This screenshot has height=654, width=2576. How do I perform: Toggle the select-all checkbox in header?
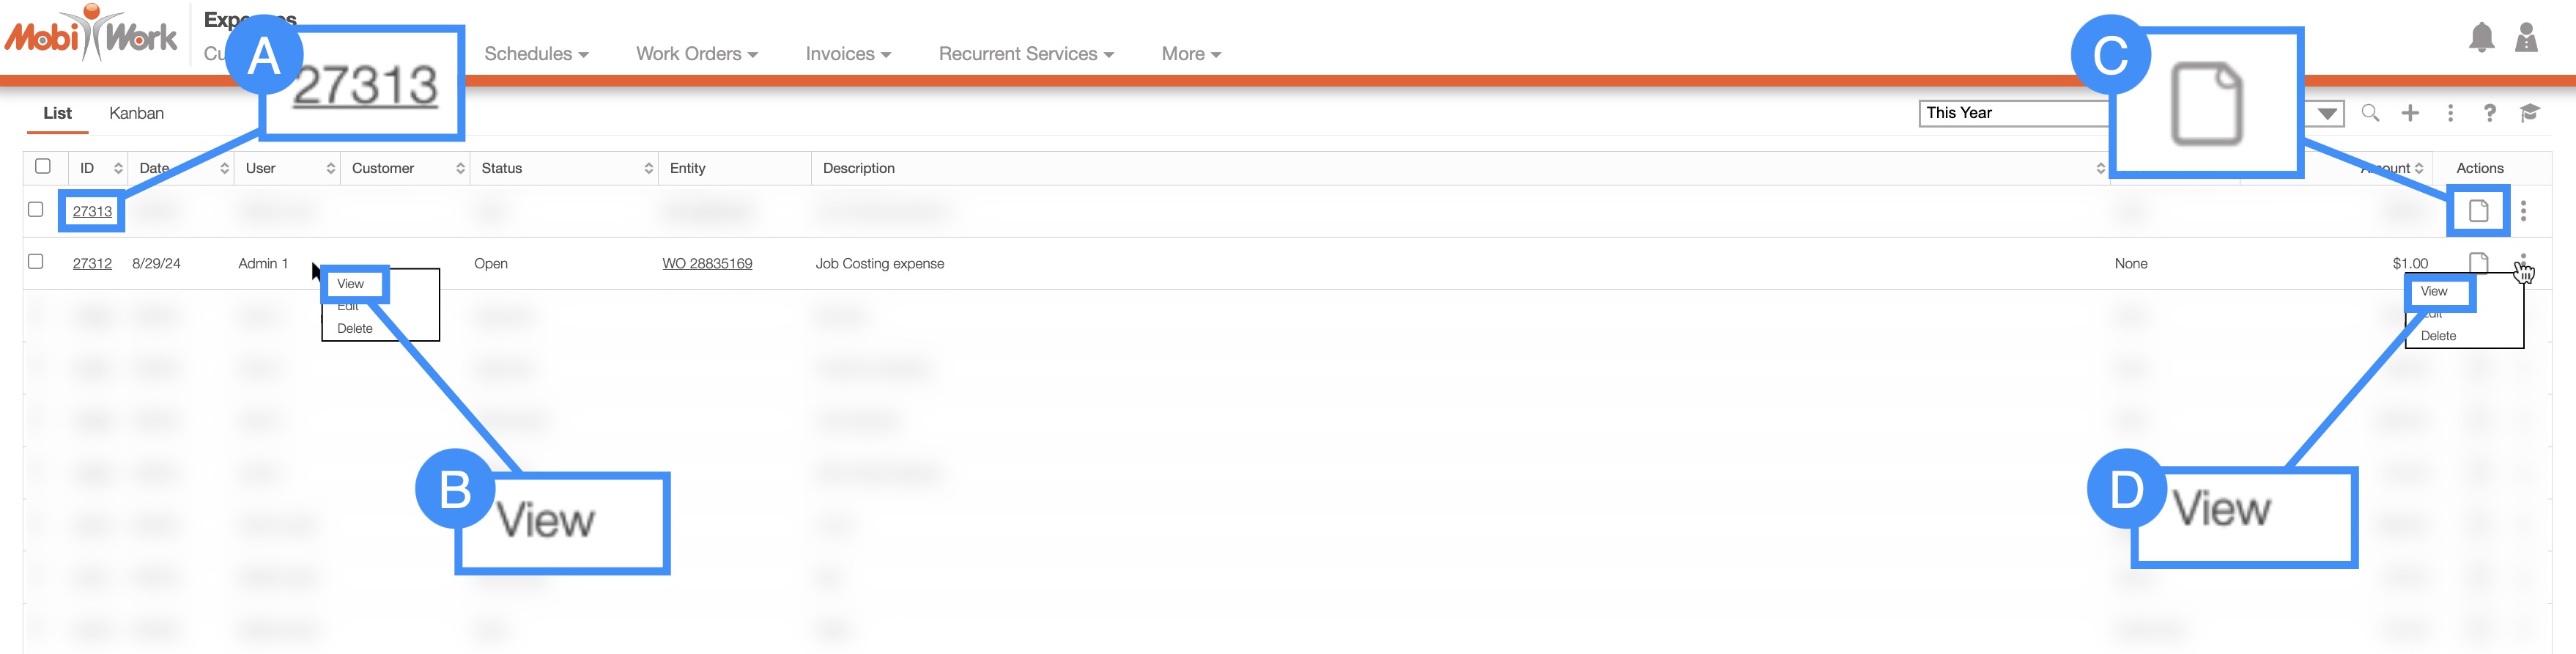tap(43, 166)
